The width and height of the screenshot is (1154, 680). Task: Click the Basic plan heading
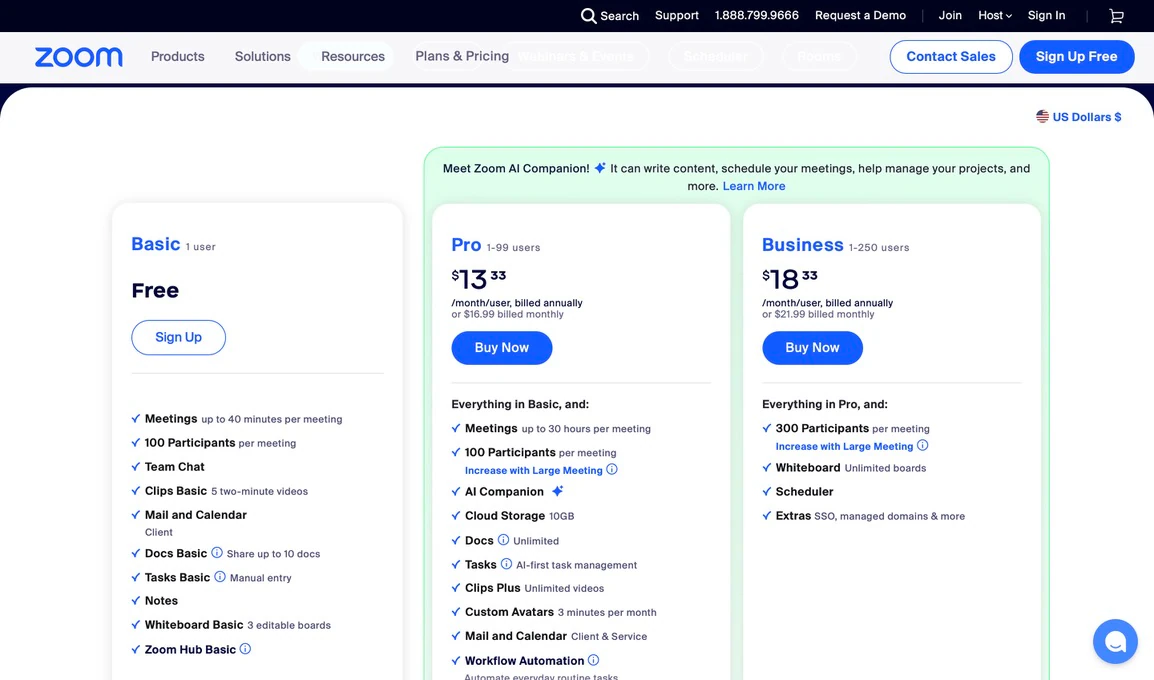[155, 244]
